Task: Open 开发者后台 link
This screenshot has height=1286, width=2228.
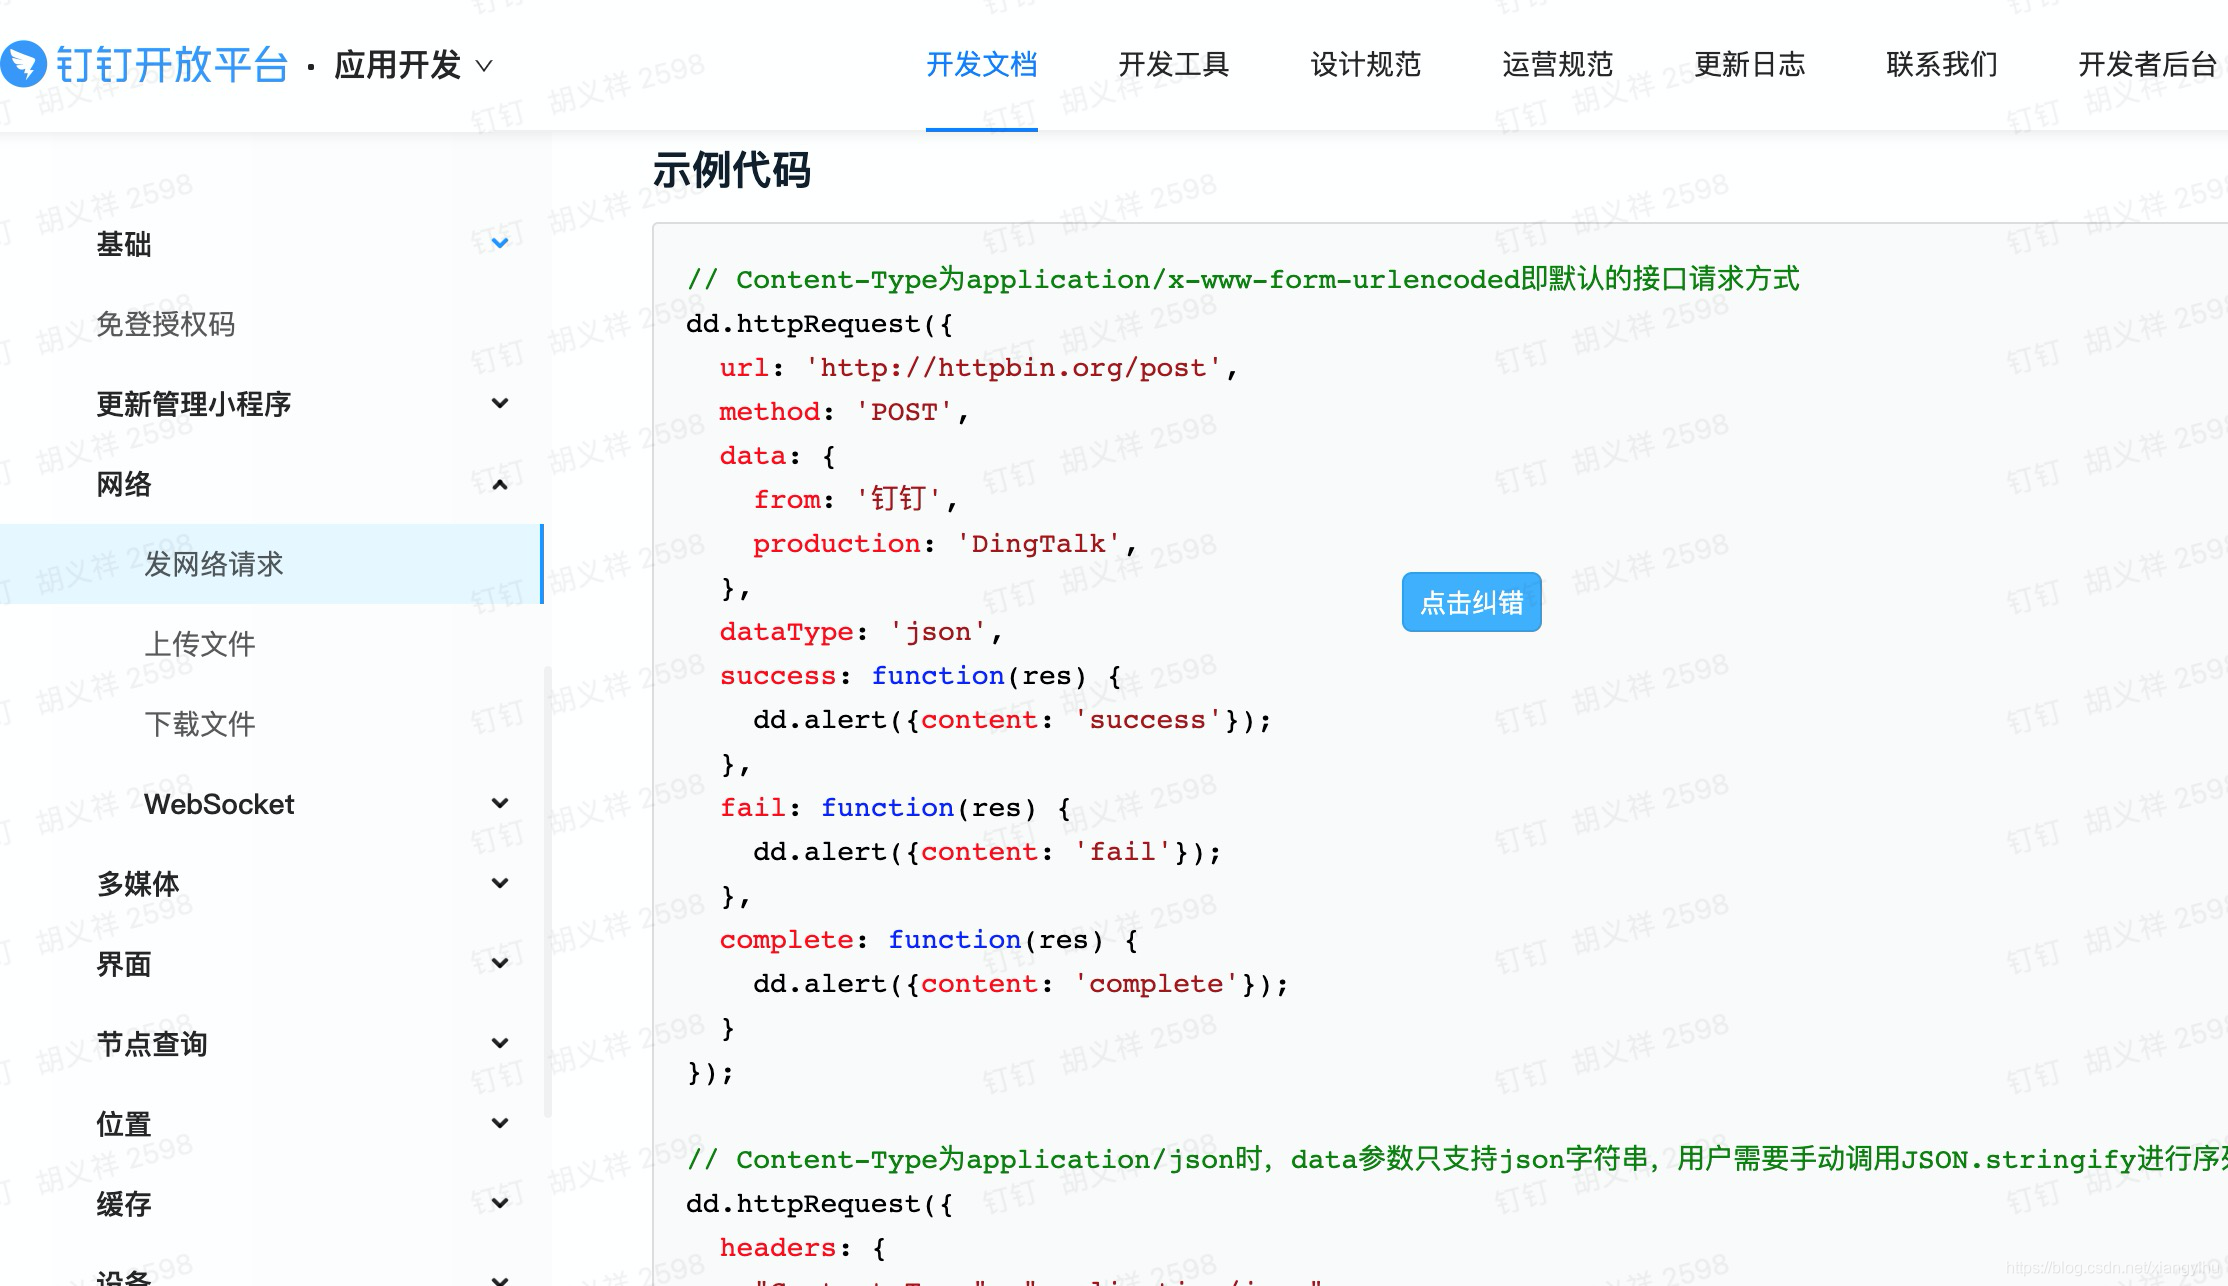Action: coord(2147,65)
